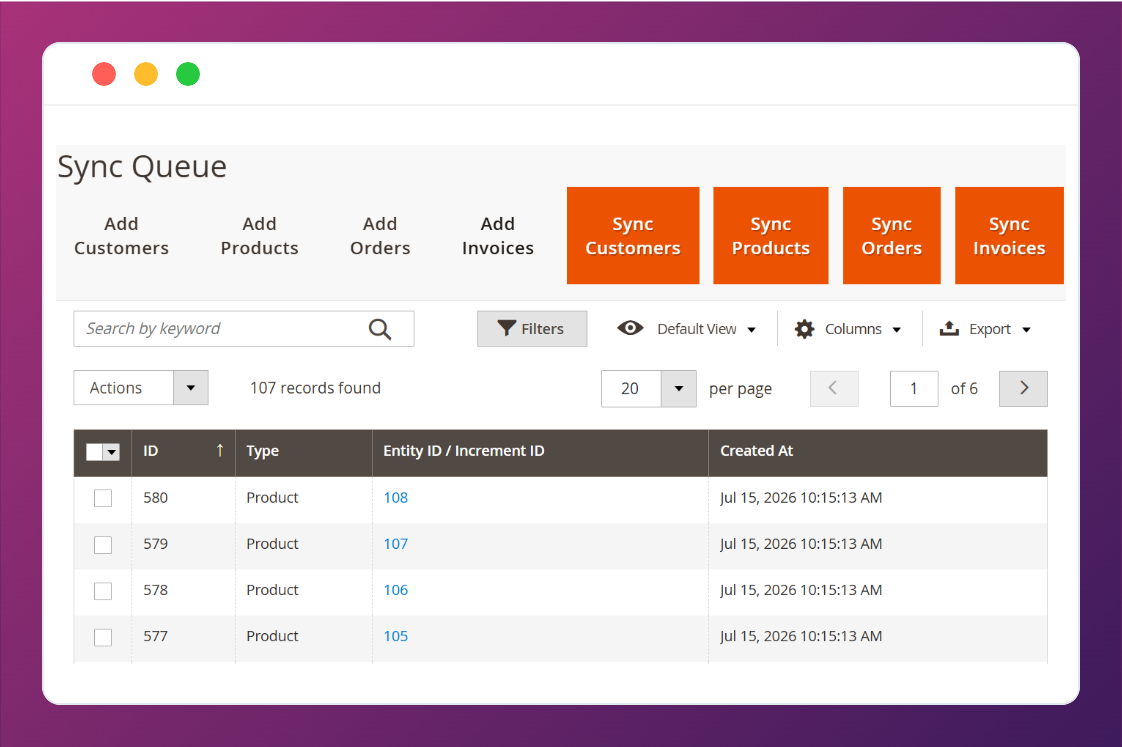Viewport: 1122px width, 747px height.
Task: Go to the previous page
Action: (x=834, y=389)
